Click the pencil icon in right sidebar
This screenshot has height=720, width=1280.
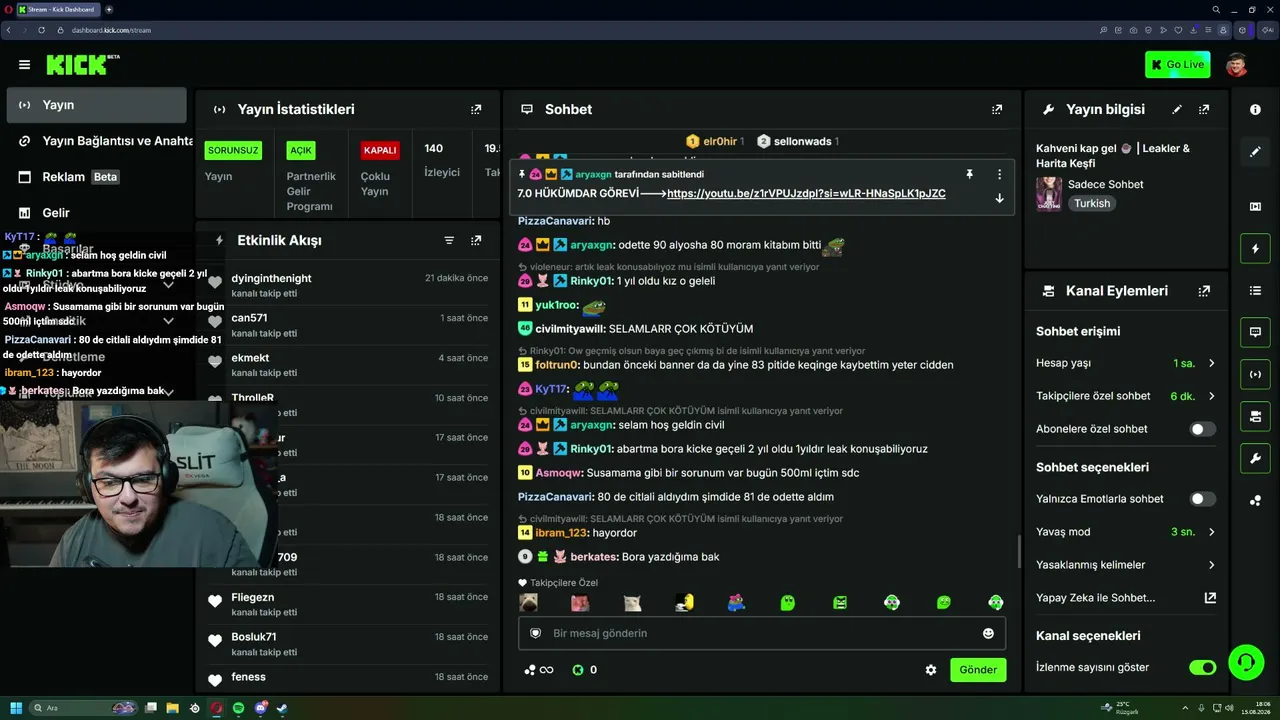1255,152
